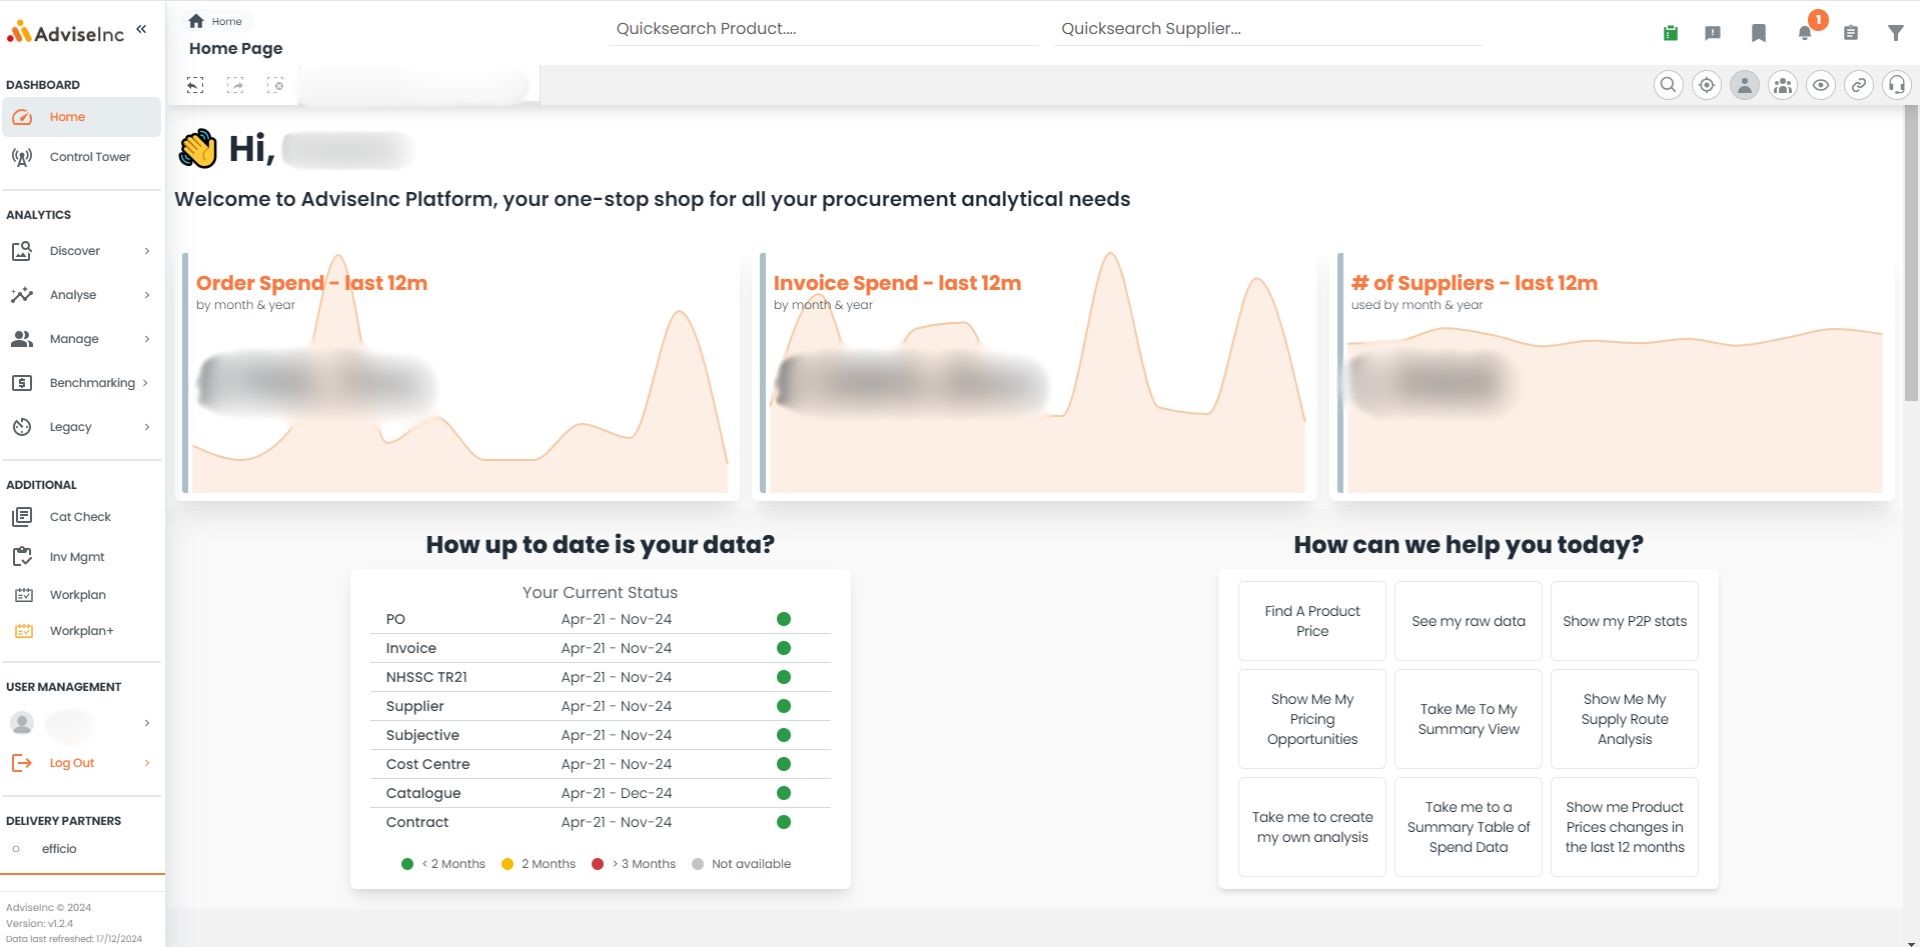
Task: Open Workplan in the sidebar
Action: click(81, 595)
